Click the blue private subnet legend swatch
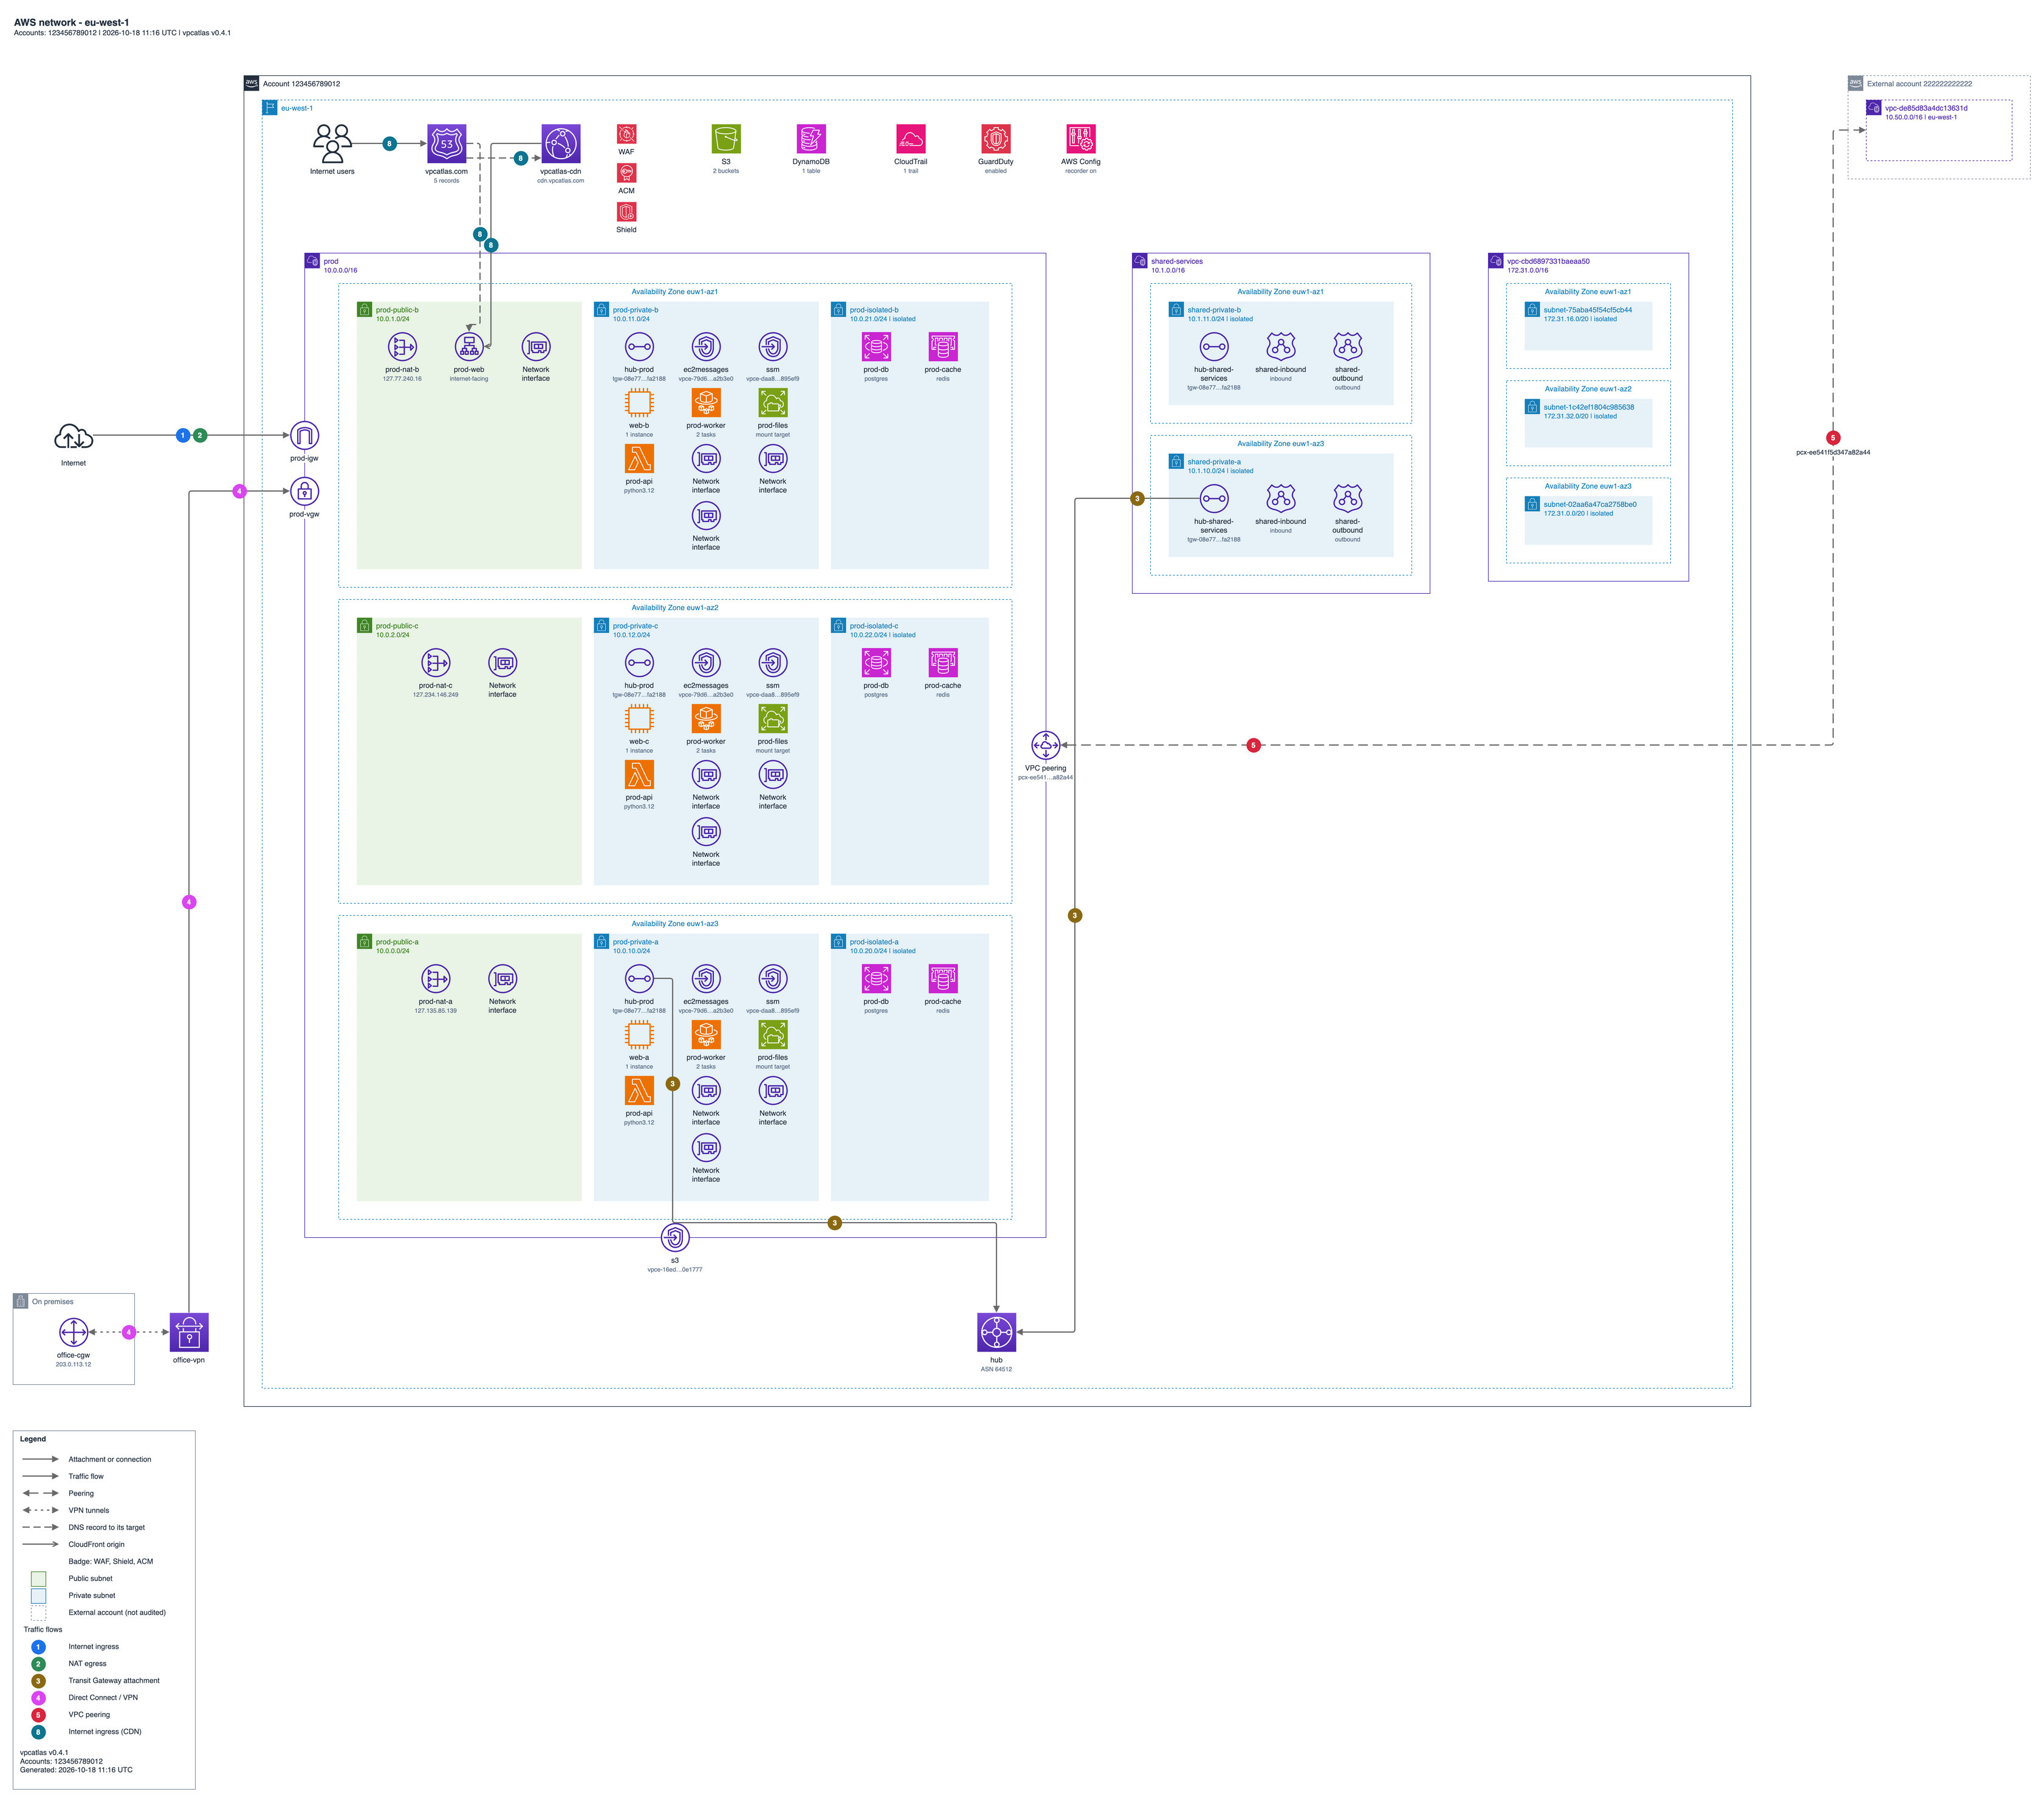2044x1803 pixels. [38, 1595]
